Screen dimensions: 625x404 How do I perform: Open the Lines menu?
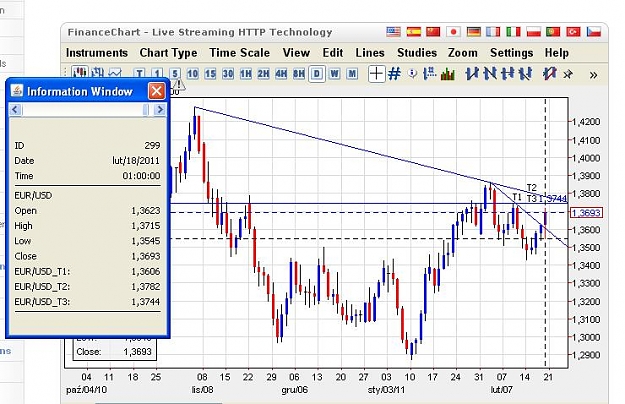click(x=370, y=53)
